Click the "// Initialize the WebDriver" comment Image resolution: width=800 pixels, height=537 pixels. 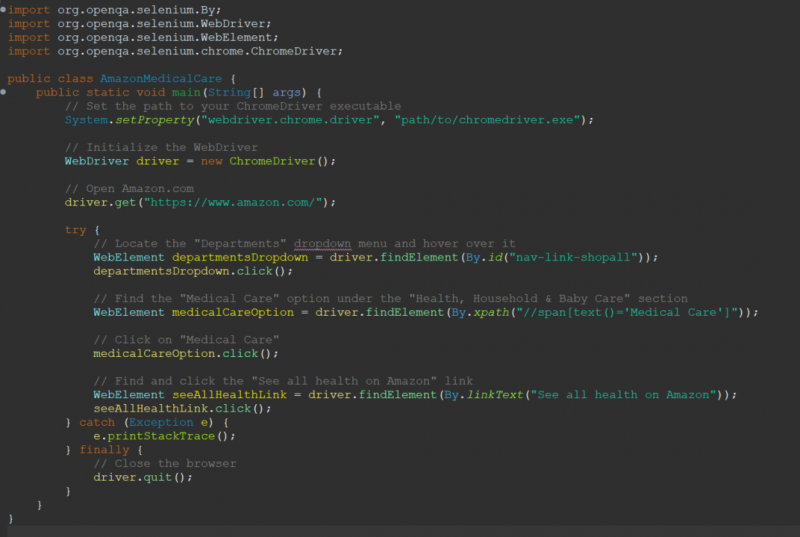161,147
